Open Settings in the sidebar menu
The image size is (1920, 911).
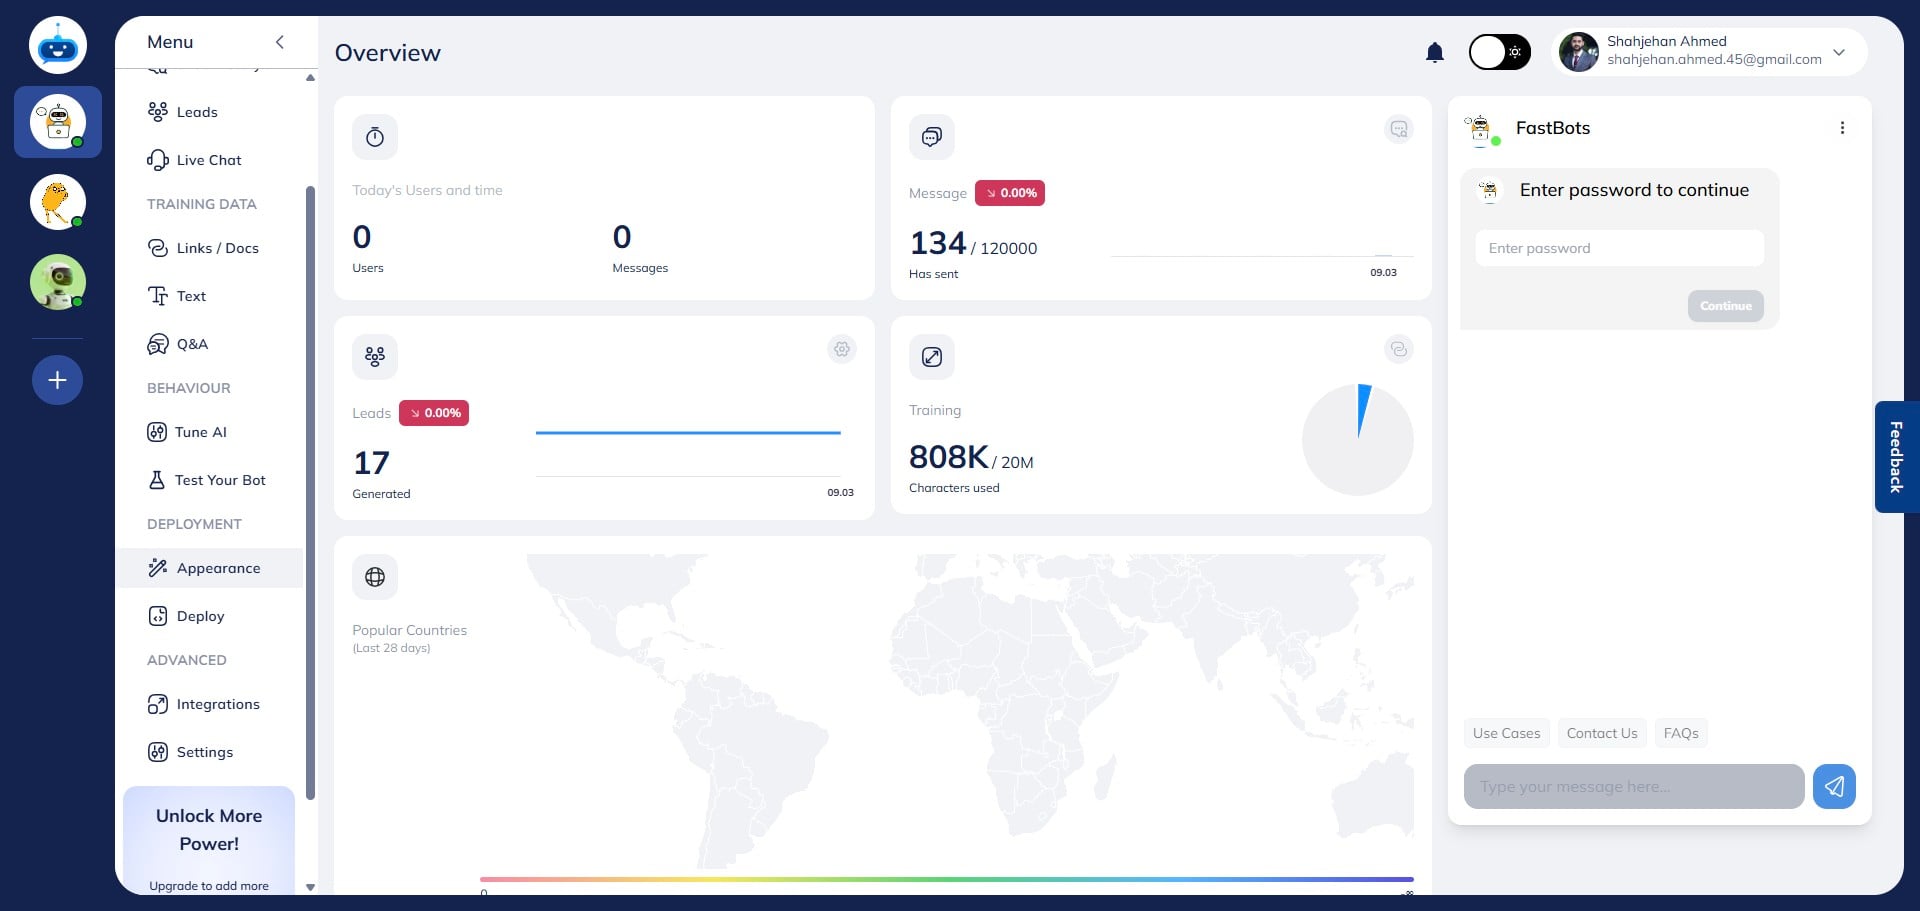click(209, 752)
